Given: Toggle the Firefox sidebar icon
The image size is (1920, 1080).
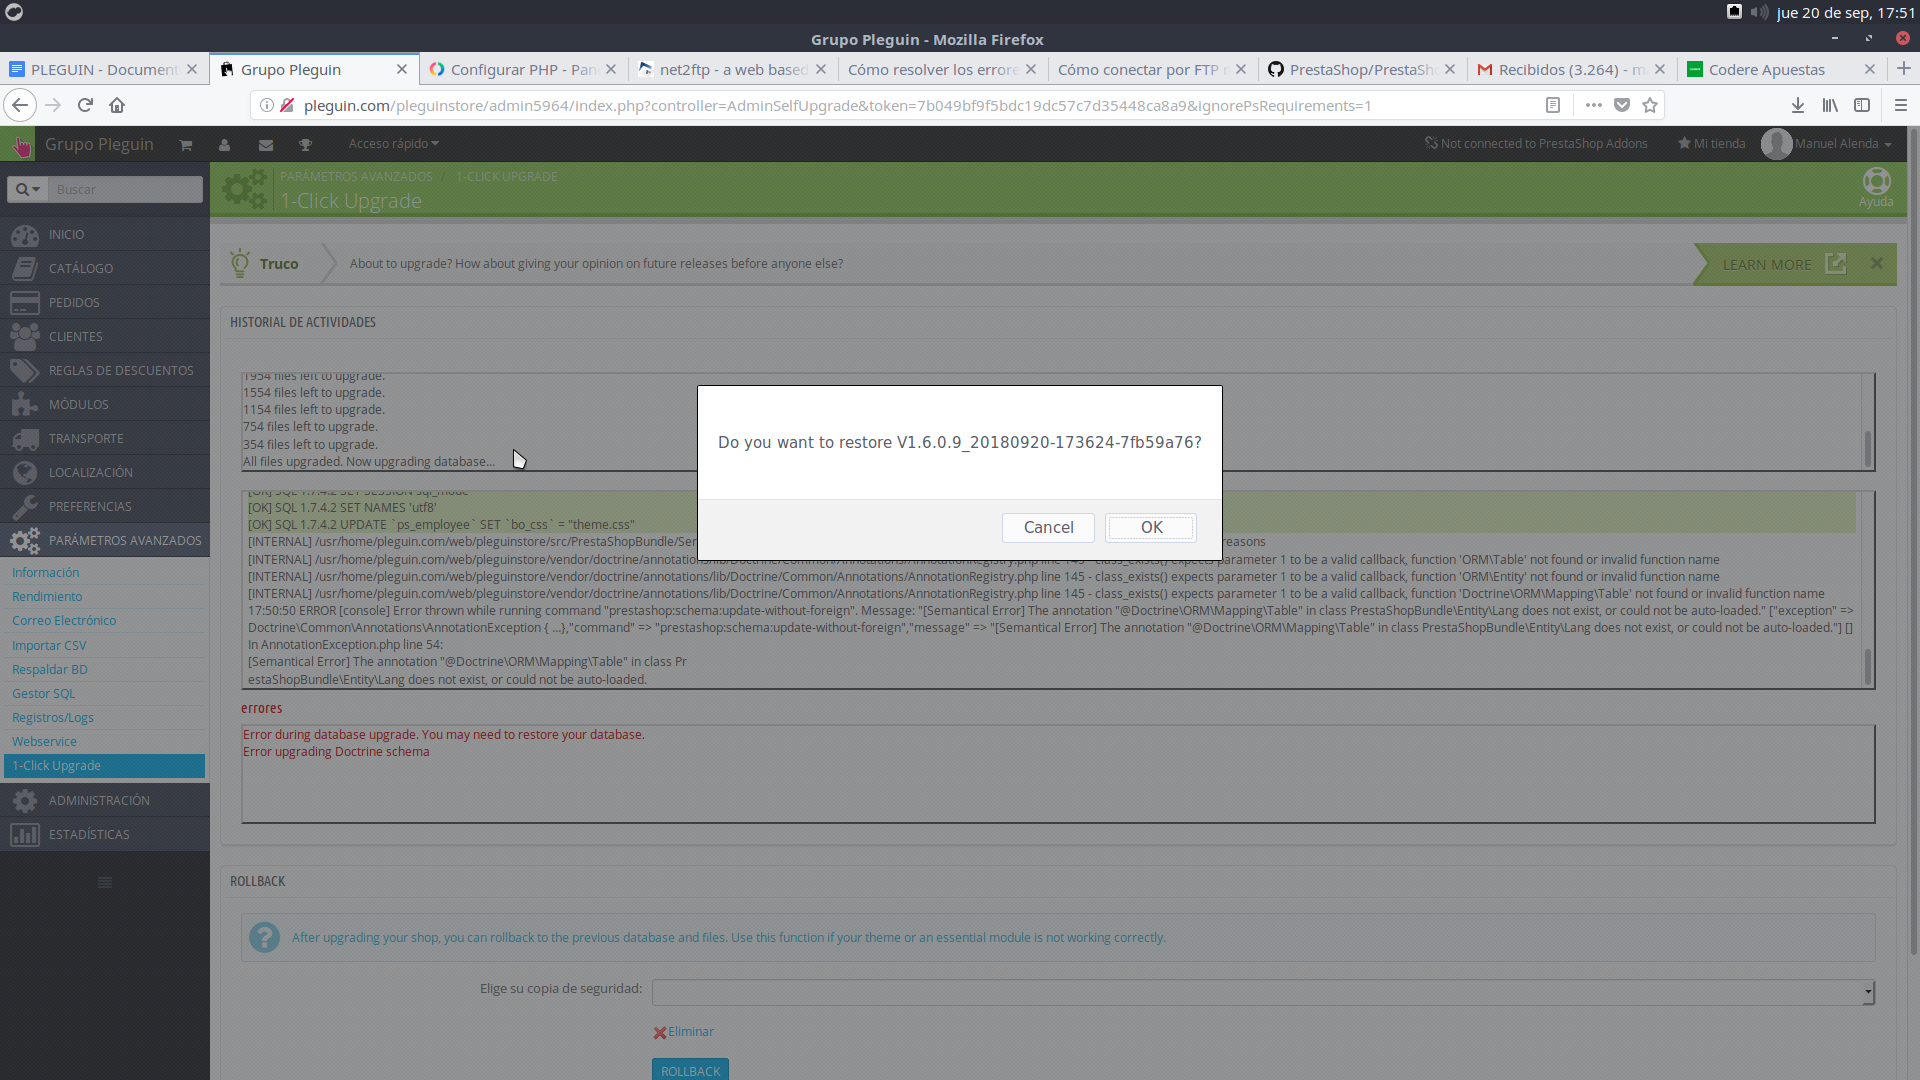Looking at the screenshot, I should pyautogui.click(x=1862, y=105).
